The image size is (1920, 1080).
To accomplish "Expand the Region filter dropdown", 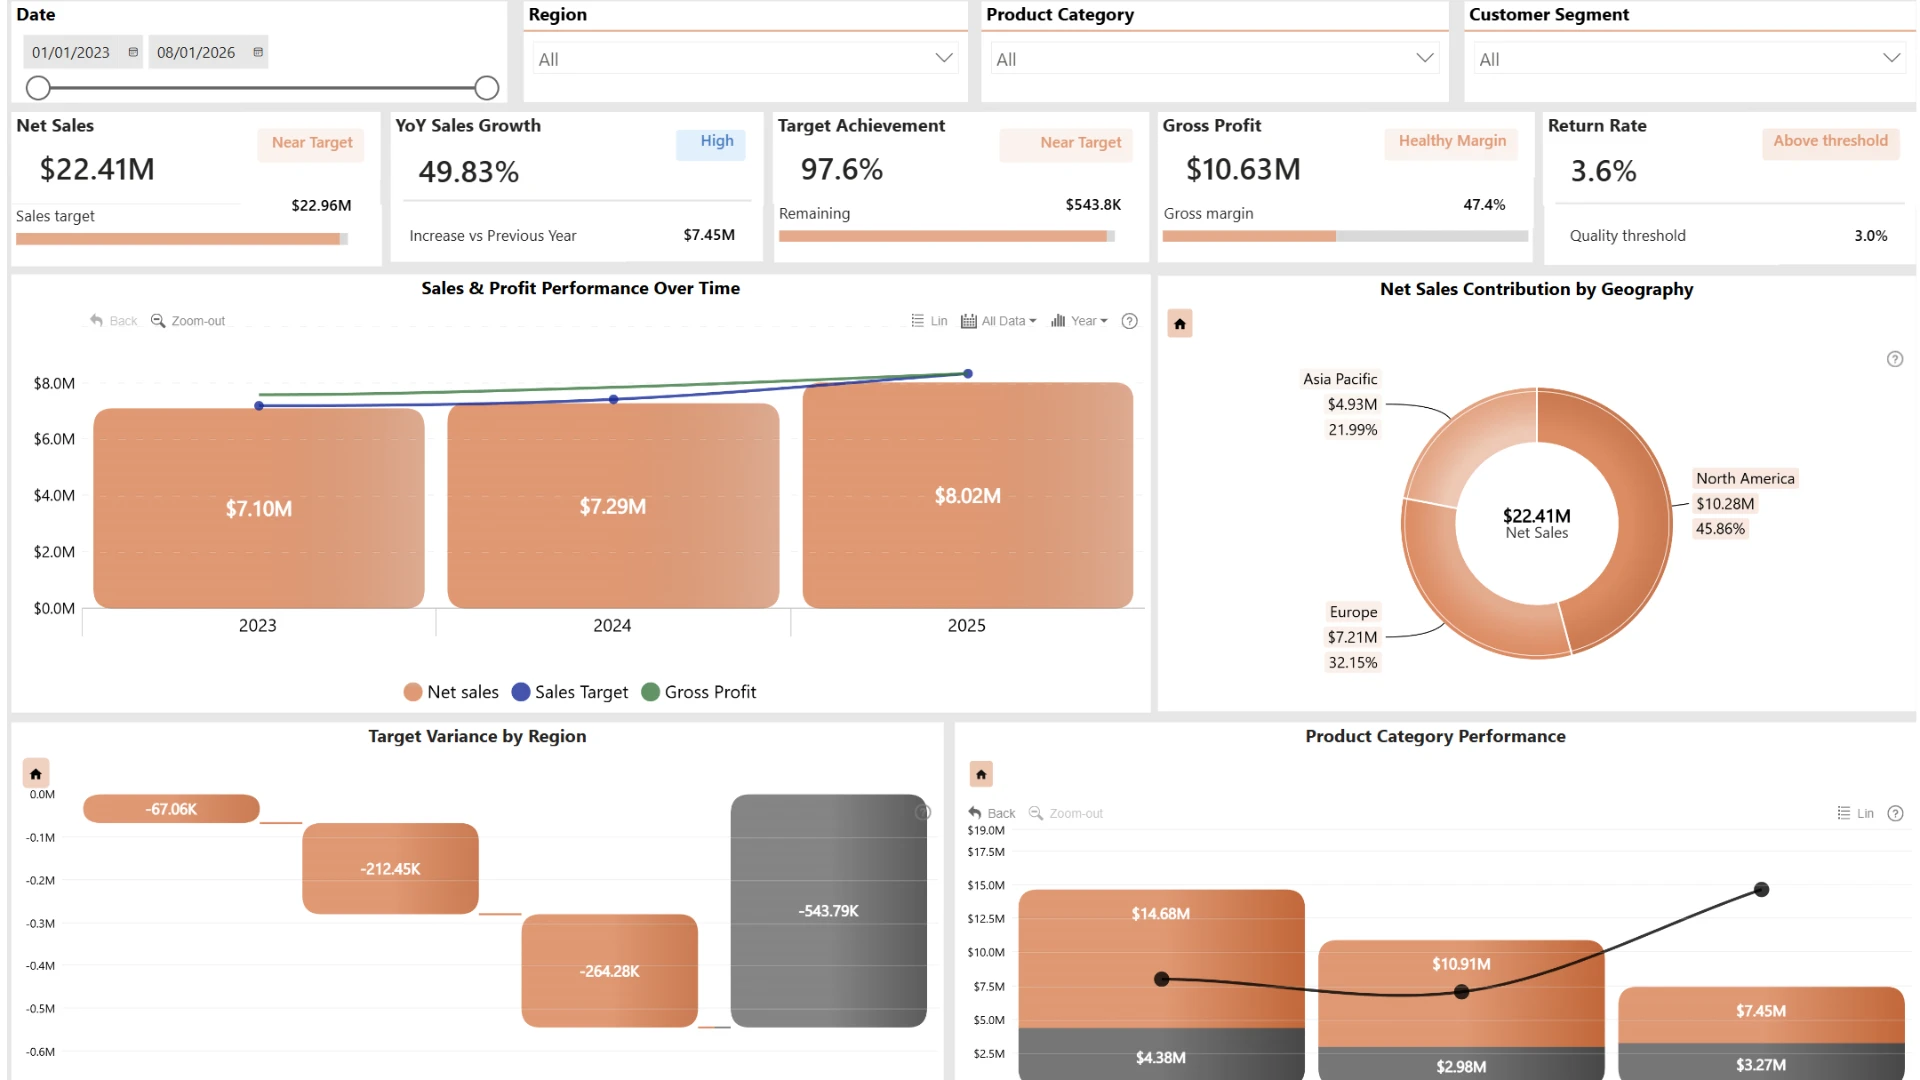I will pyautogui.click(x=745, y=59).
